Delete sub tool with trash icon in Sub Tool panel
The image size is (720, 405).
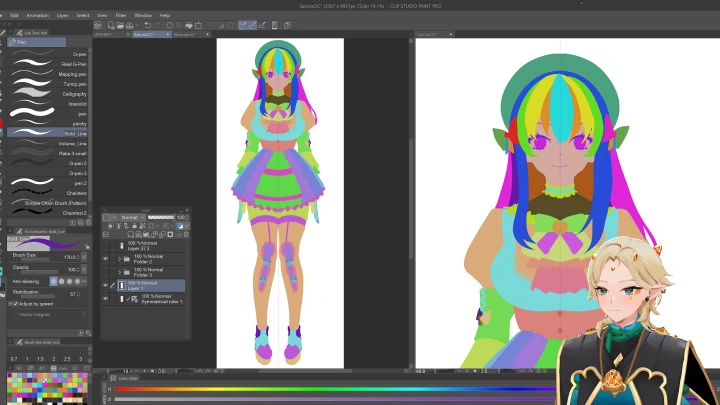pos(88,223)
